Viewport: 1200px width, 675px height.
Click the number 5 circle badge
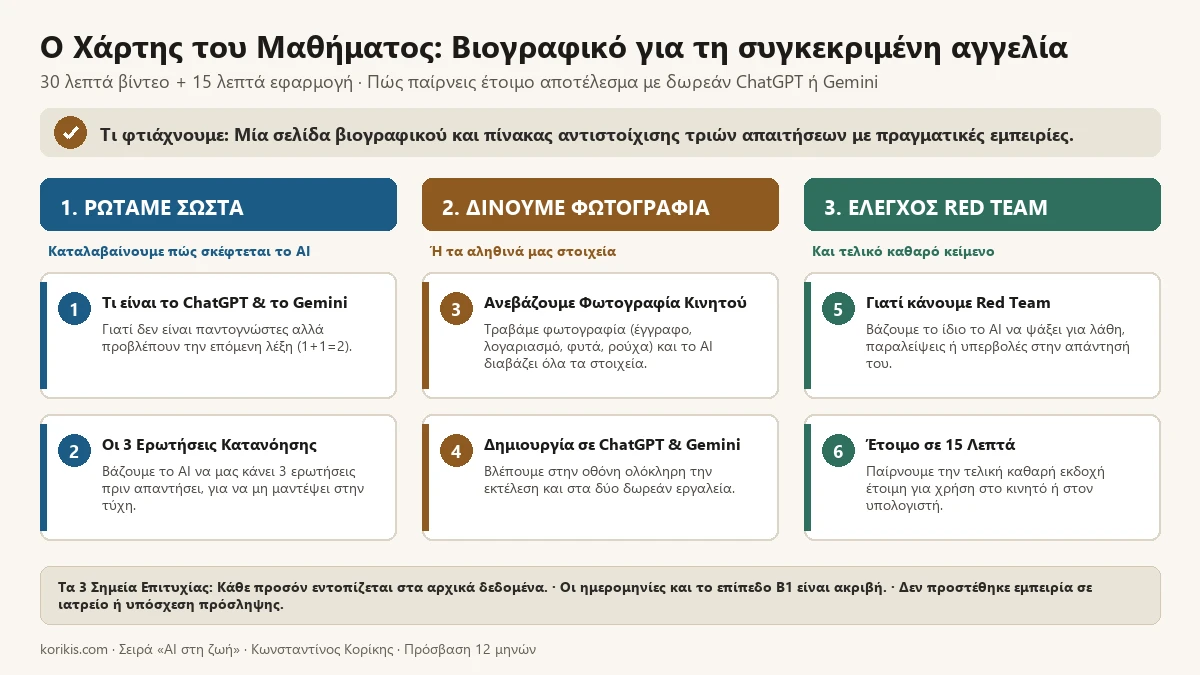pyautogui.click(x=838, y=310)
